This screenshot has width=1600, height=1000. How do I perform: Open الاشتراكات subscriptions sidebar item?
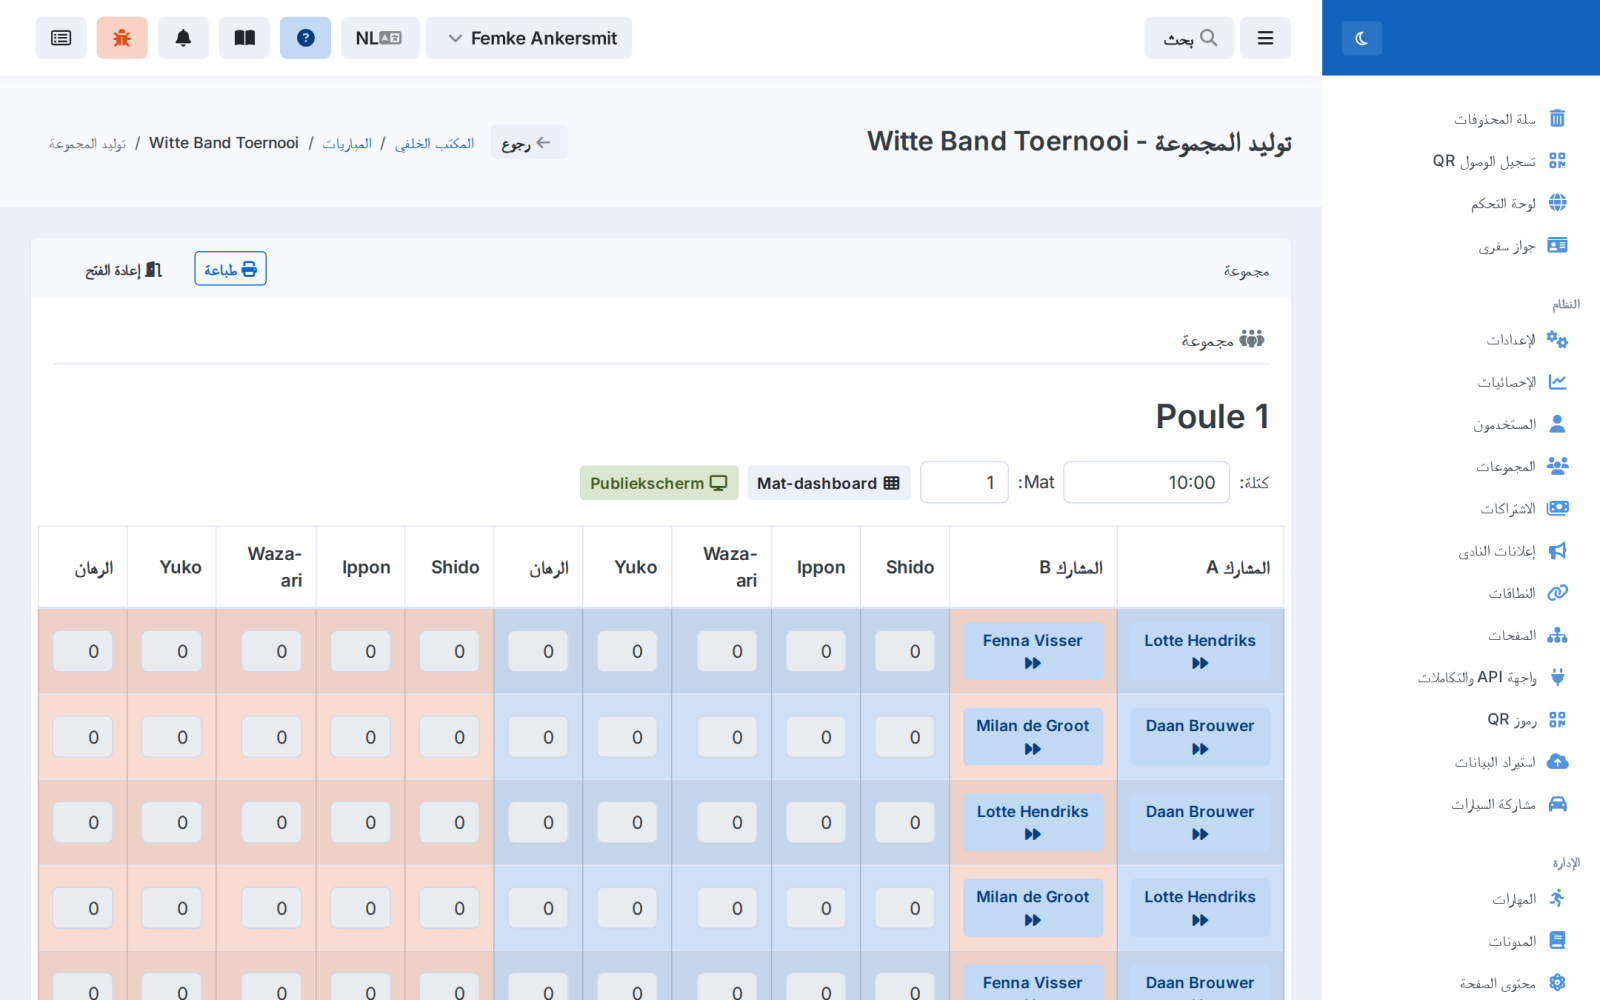pos(1523,509)
